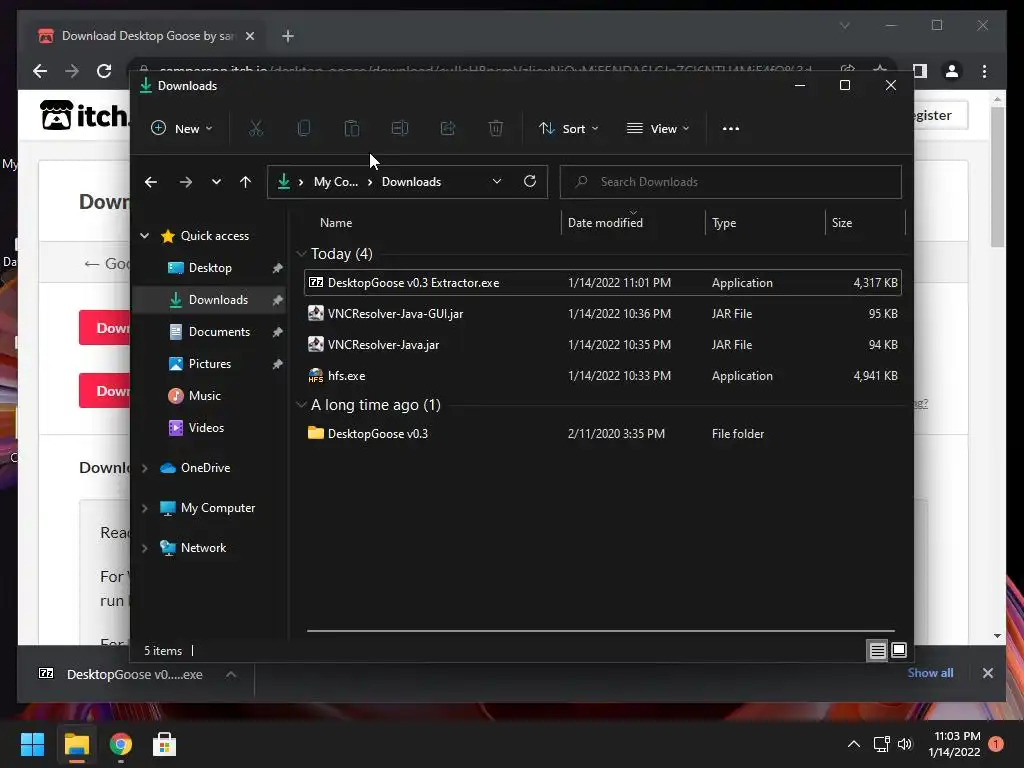
Task: Expand the Network tree node
Action: (x=144, y=548)
